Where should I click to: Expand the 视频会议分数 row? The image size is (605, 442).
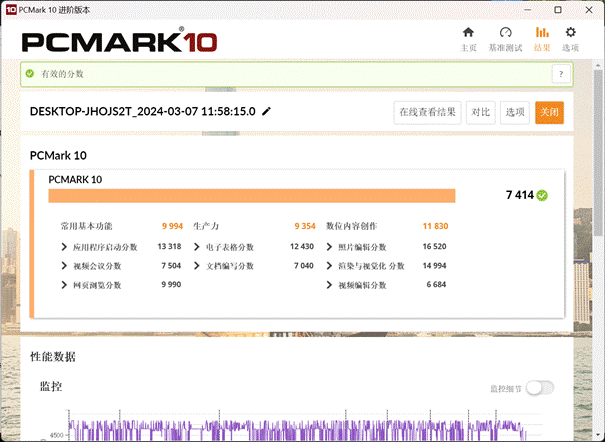click(x=65, y=266)
